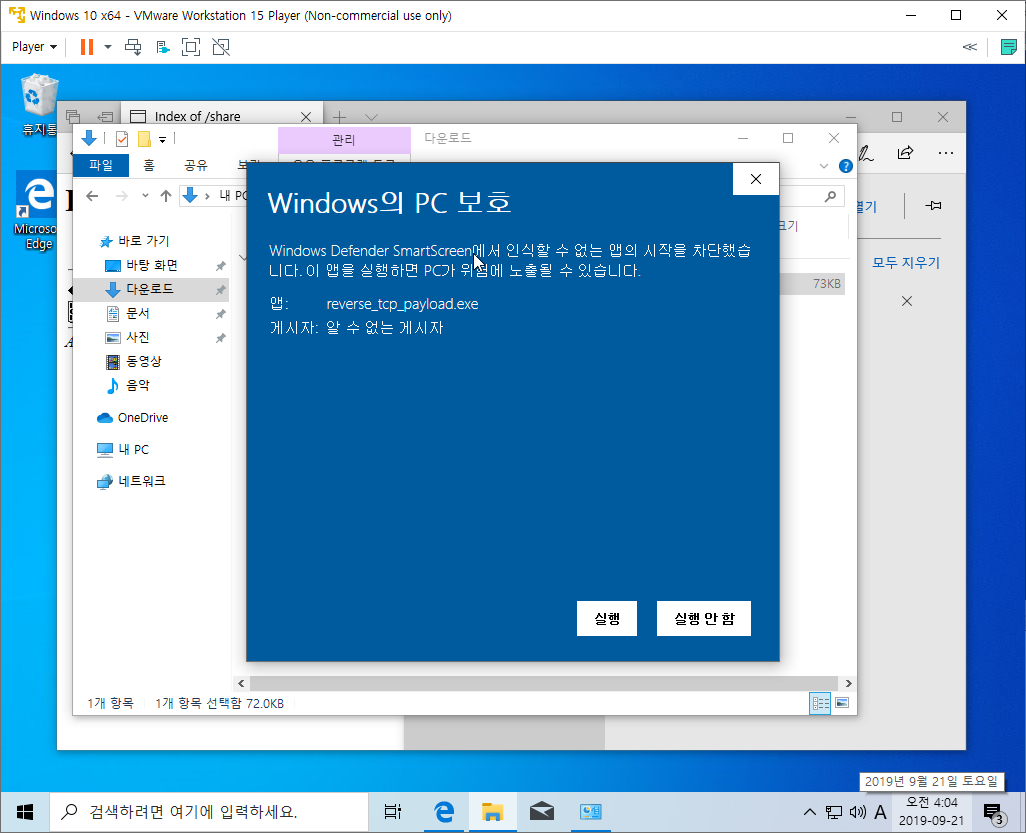Collapse the VMware toolbar with double chevron icon
The height and width of the screenshot is (833, 1026).
(x=970, y=47)
